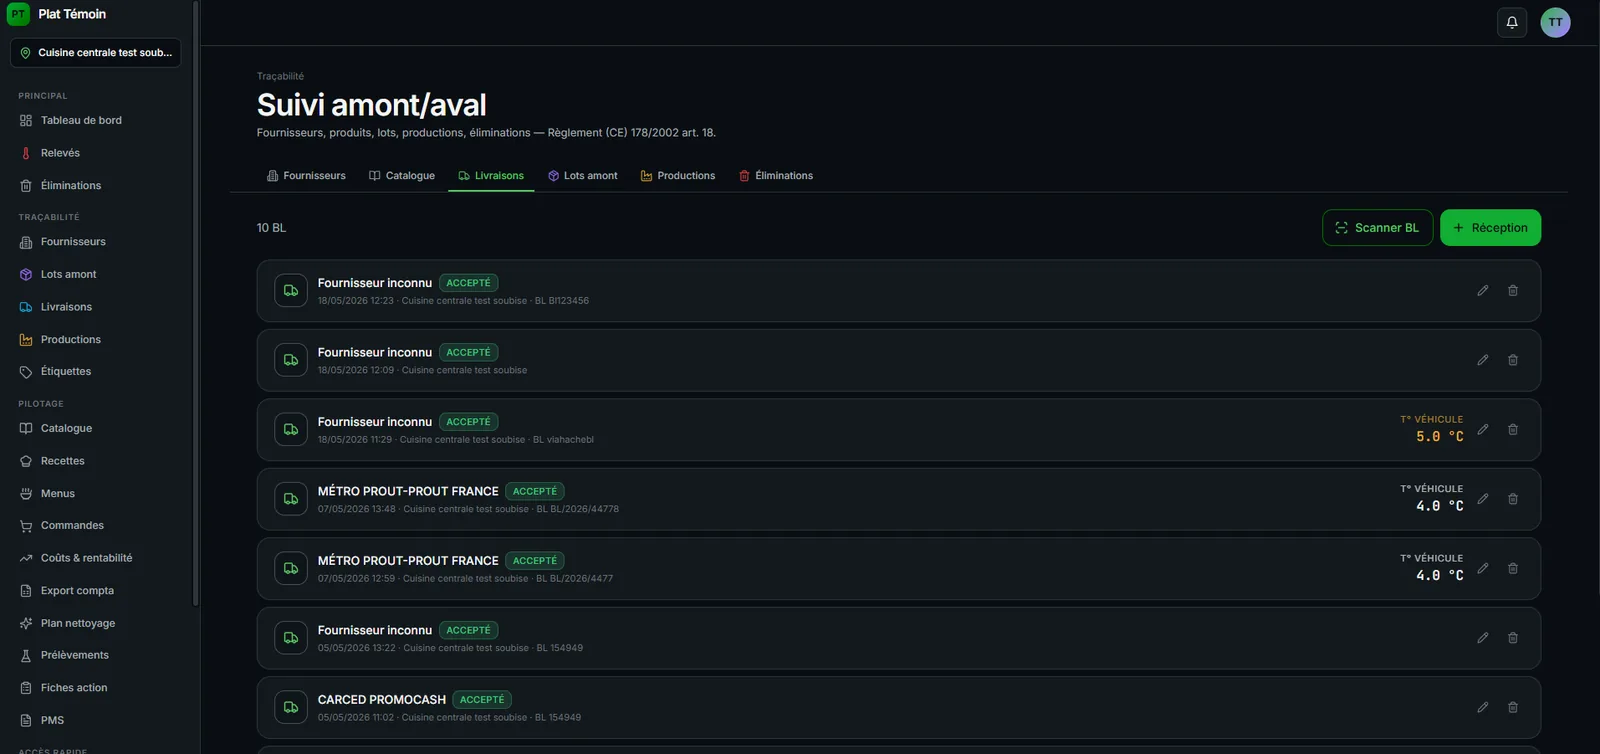This screenshot has height=754, width=1600.
Task: Open the notifications bell
Action: point(1512,22)
